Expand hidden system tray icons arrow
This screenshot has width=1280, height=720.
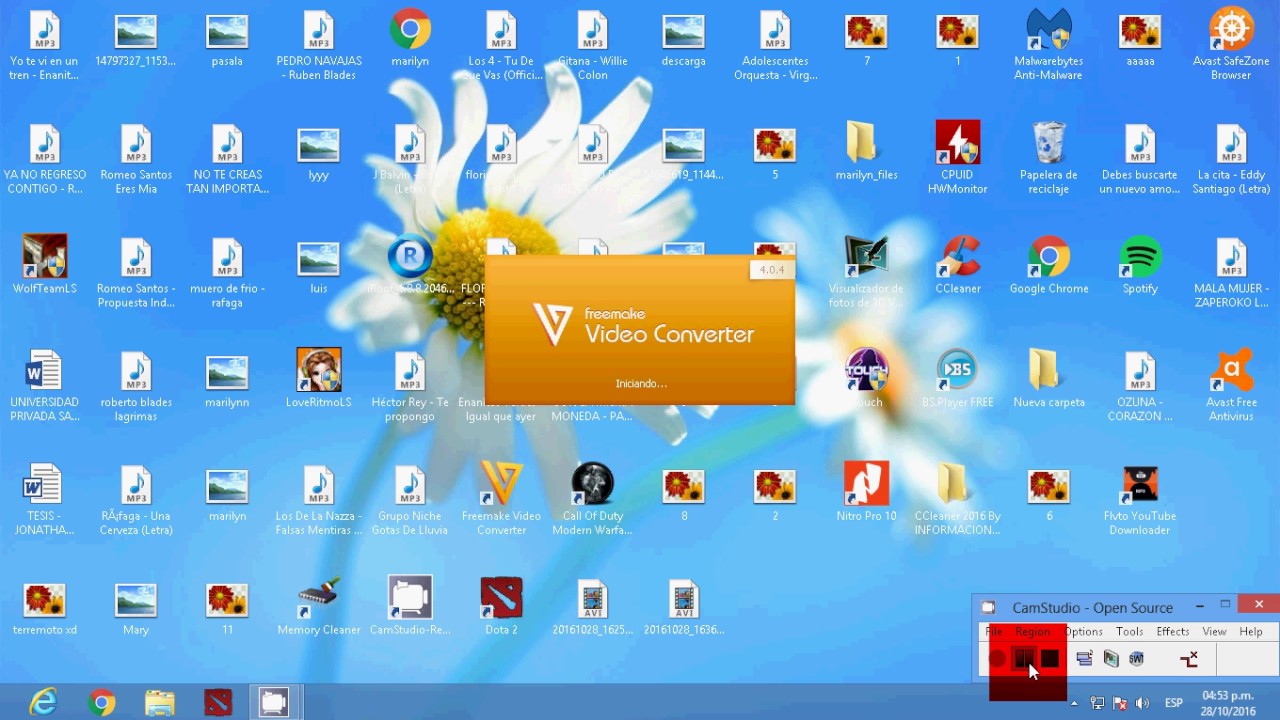(x=1074, y=703)
